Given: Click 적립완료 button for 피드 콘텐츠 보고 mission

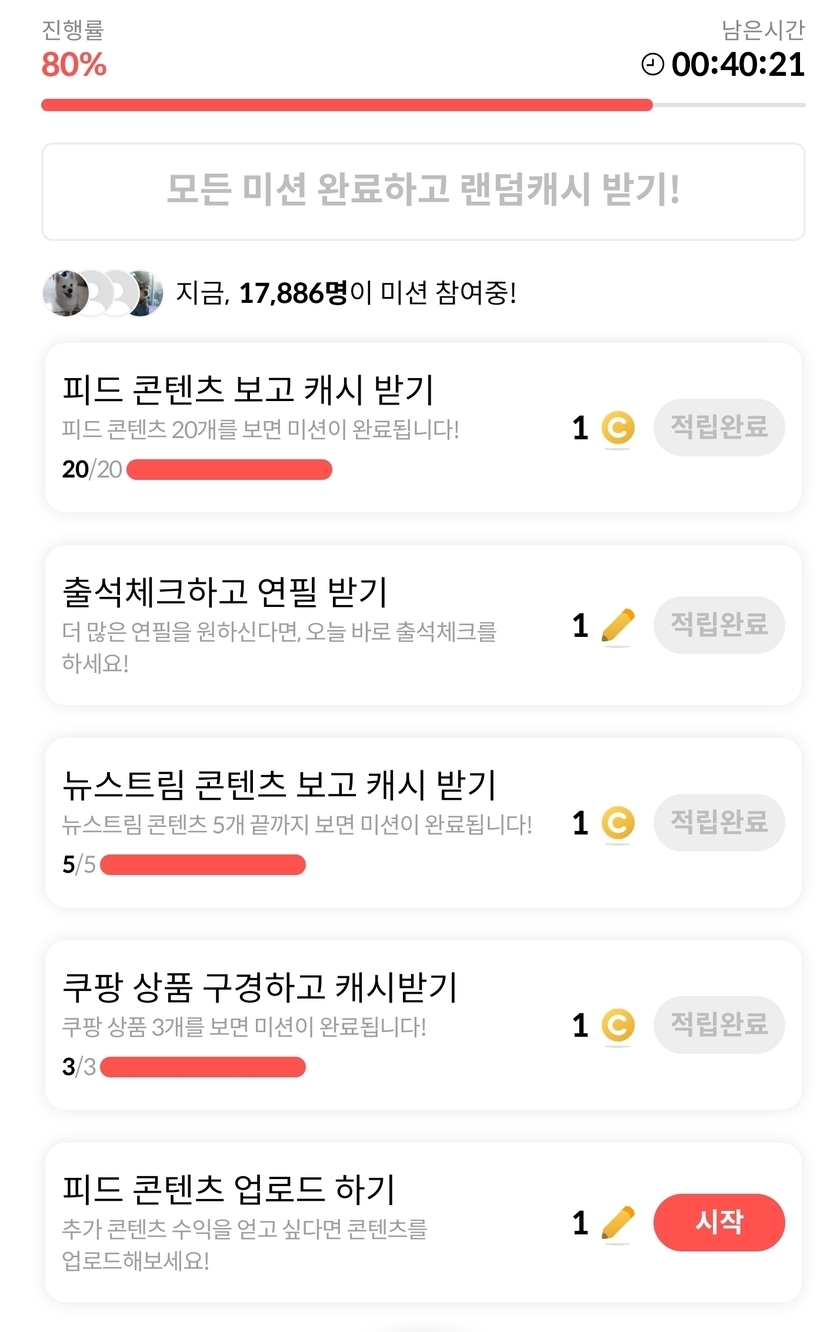Looking at the screenshot, I should pos(718,428).
